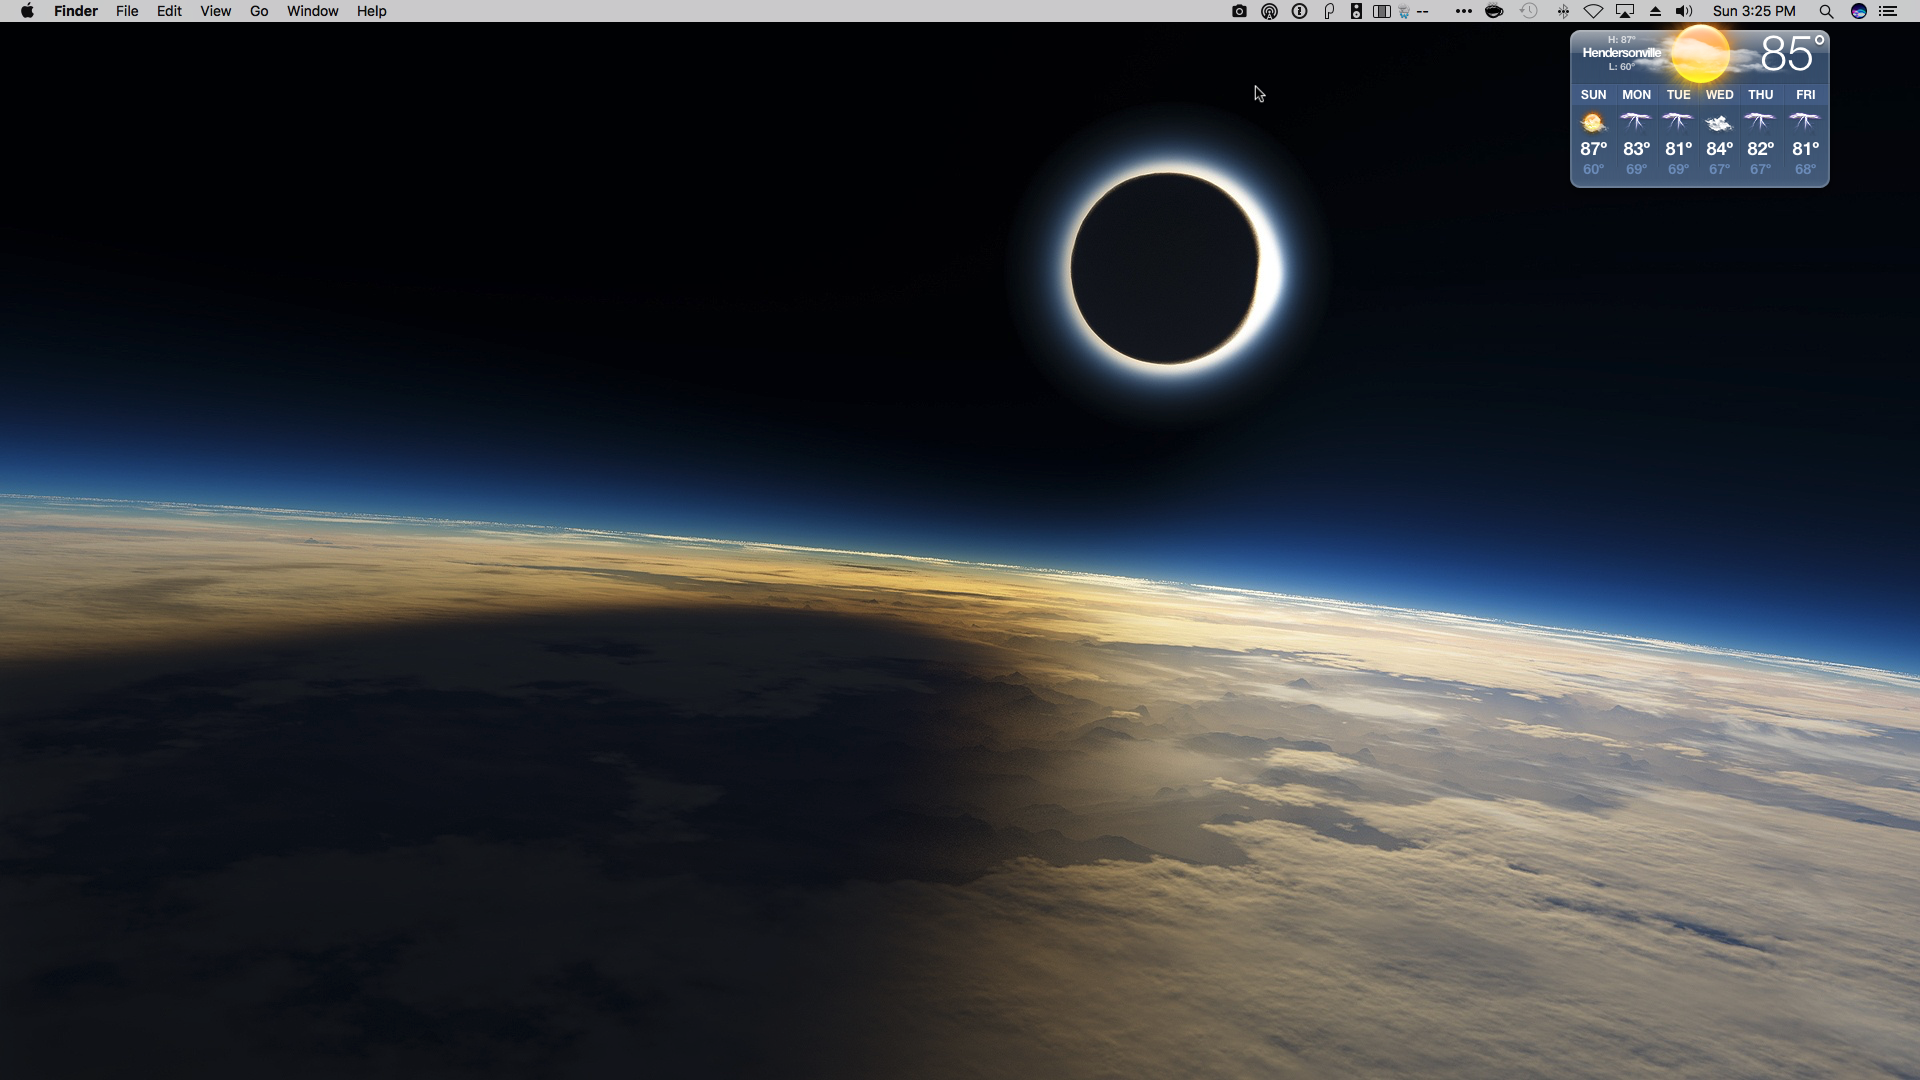Viewport: 1920px width, 1080px height.
Task: Click the coffee cup menu bar icon
Action: pos(1494,11)
